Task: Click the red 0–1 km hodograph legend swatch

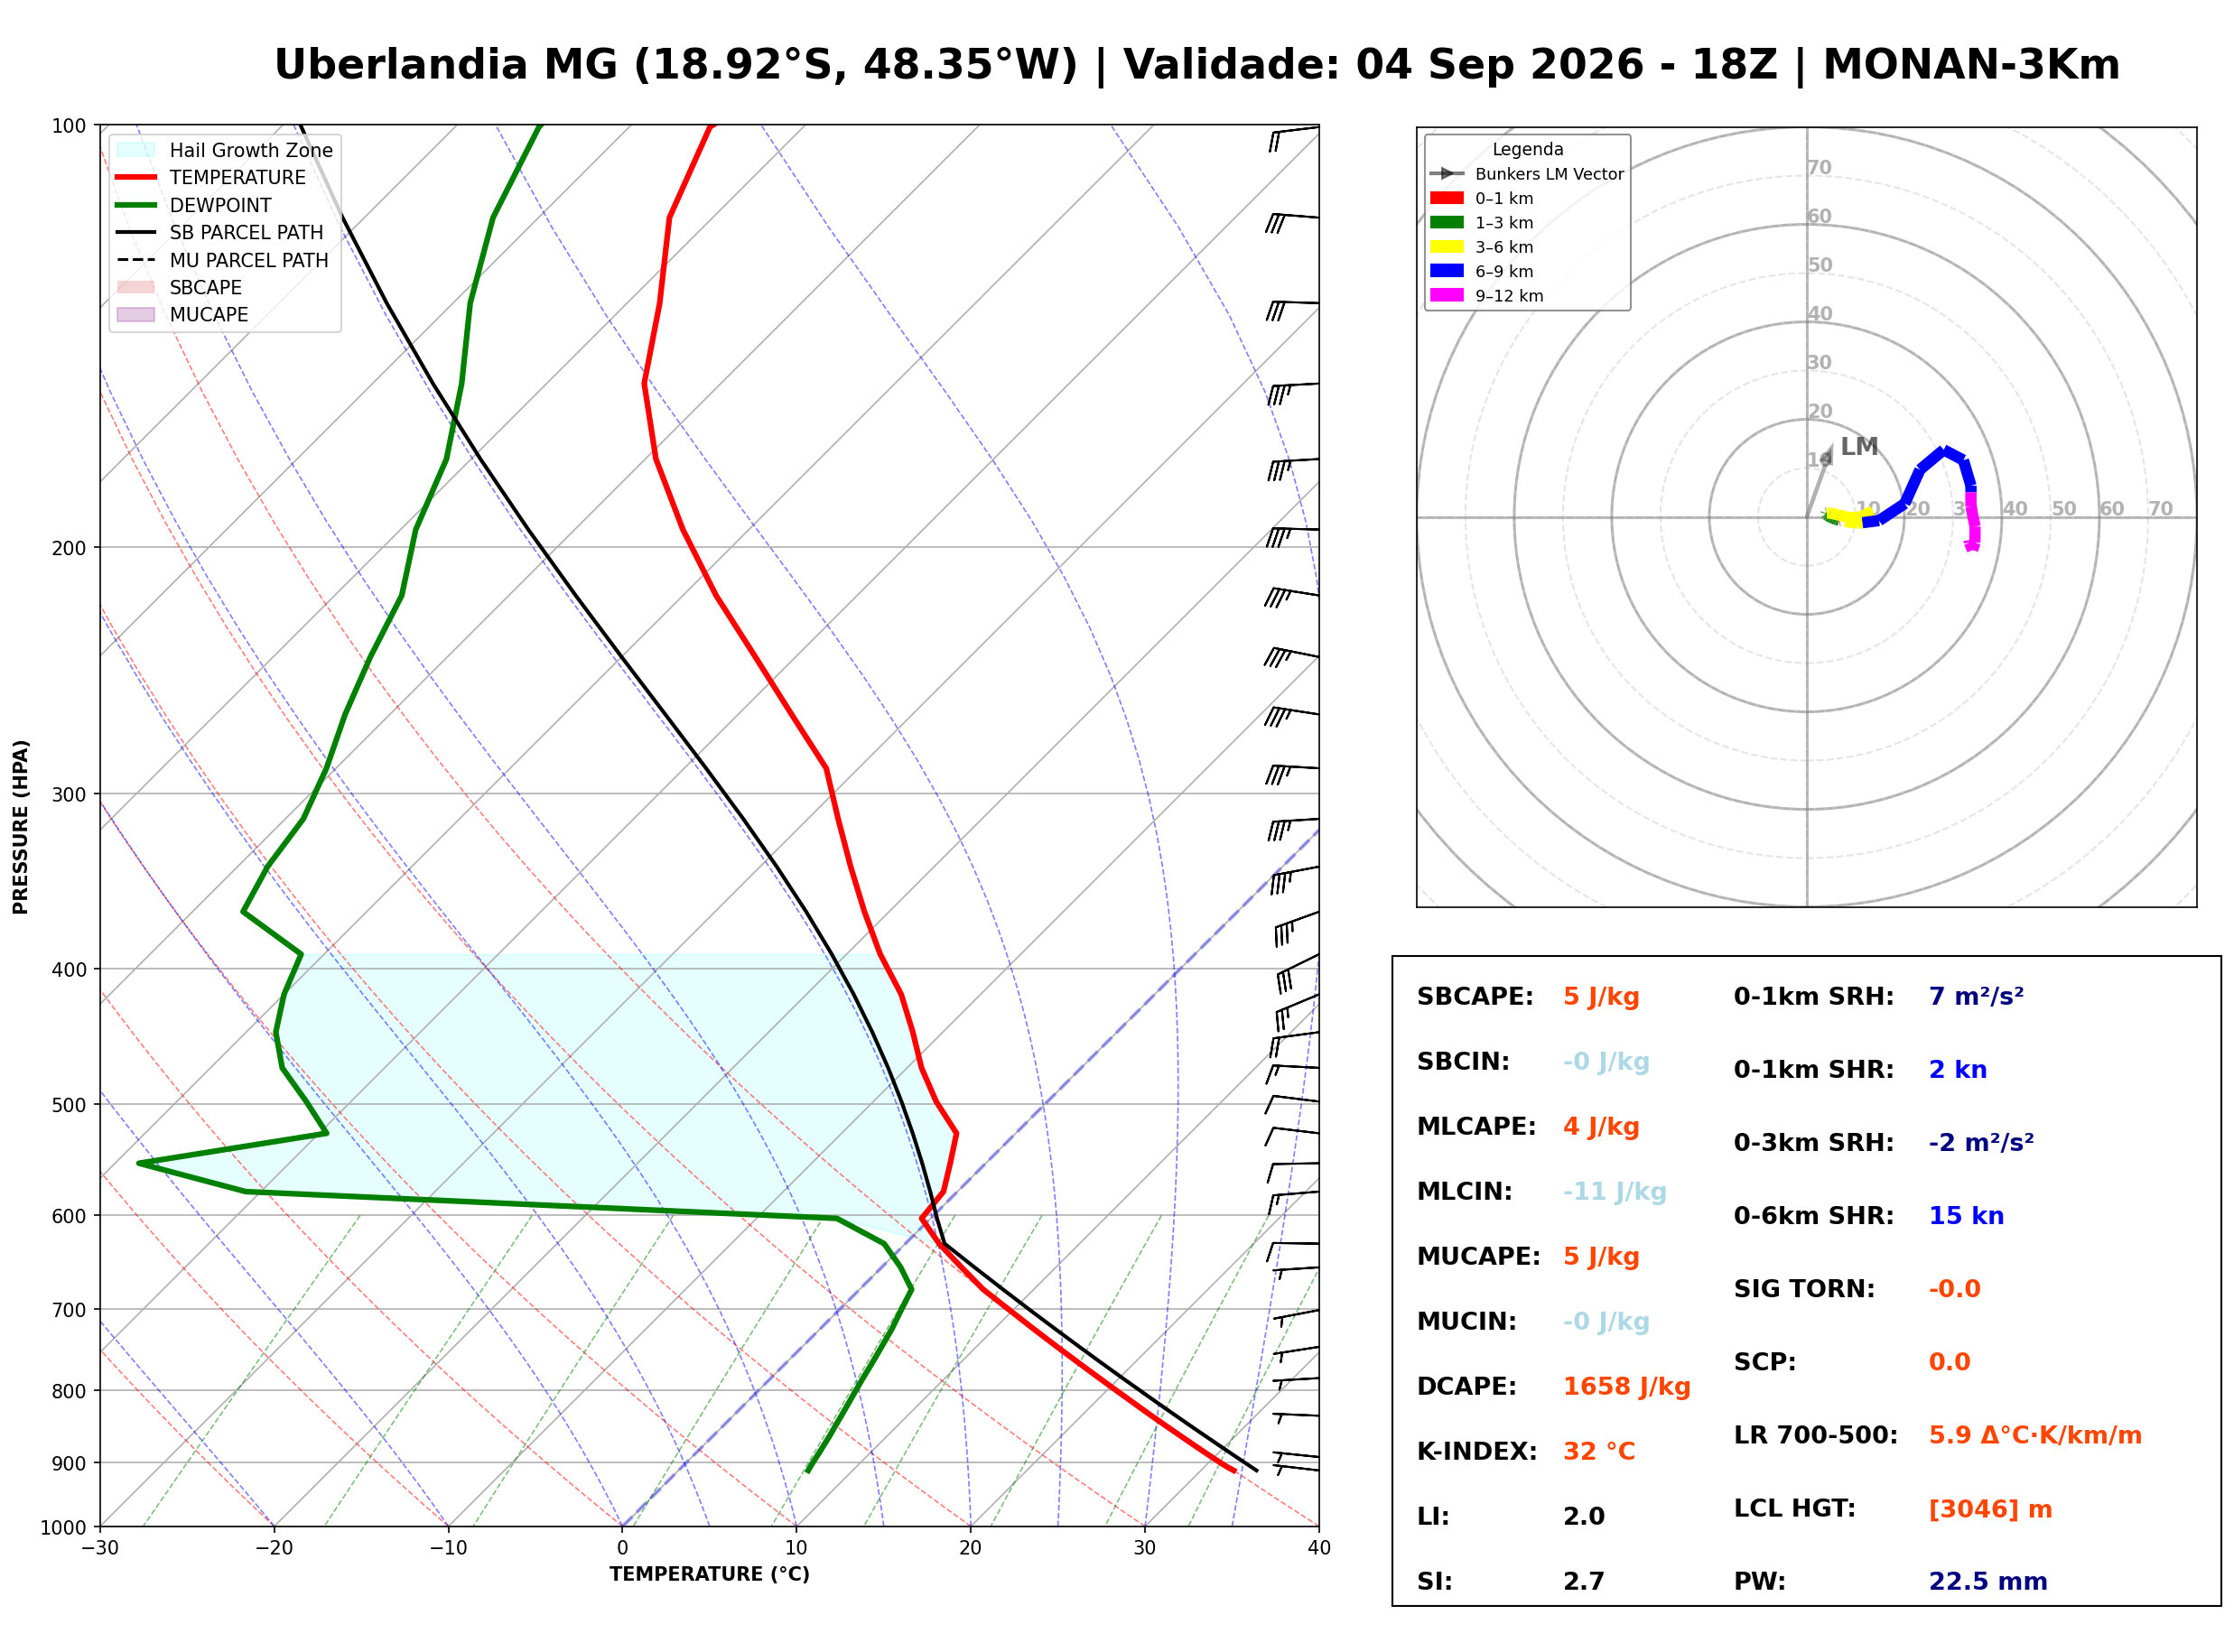Action: (1446, 198)
